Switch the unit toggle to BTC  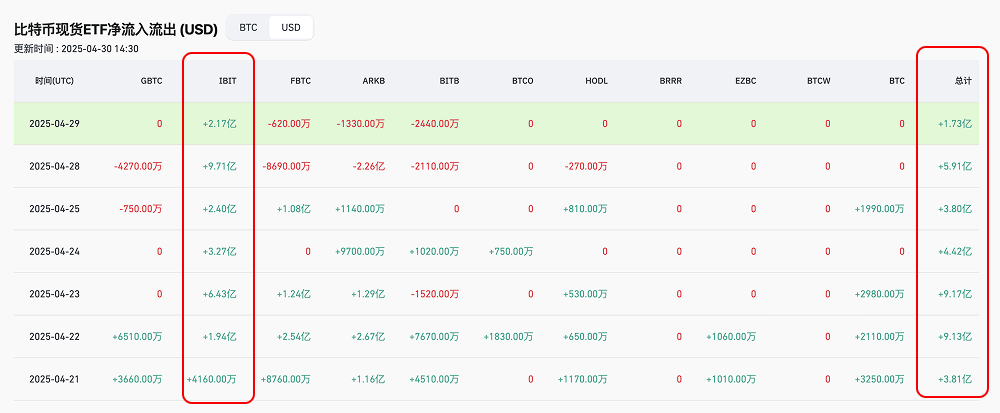point(248,27)
